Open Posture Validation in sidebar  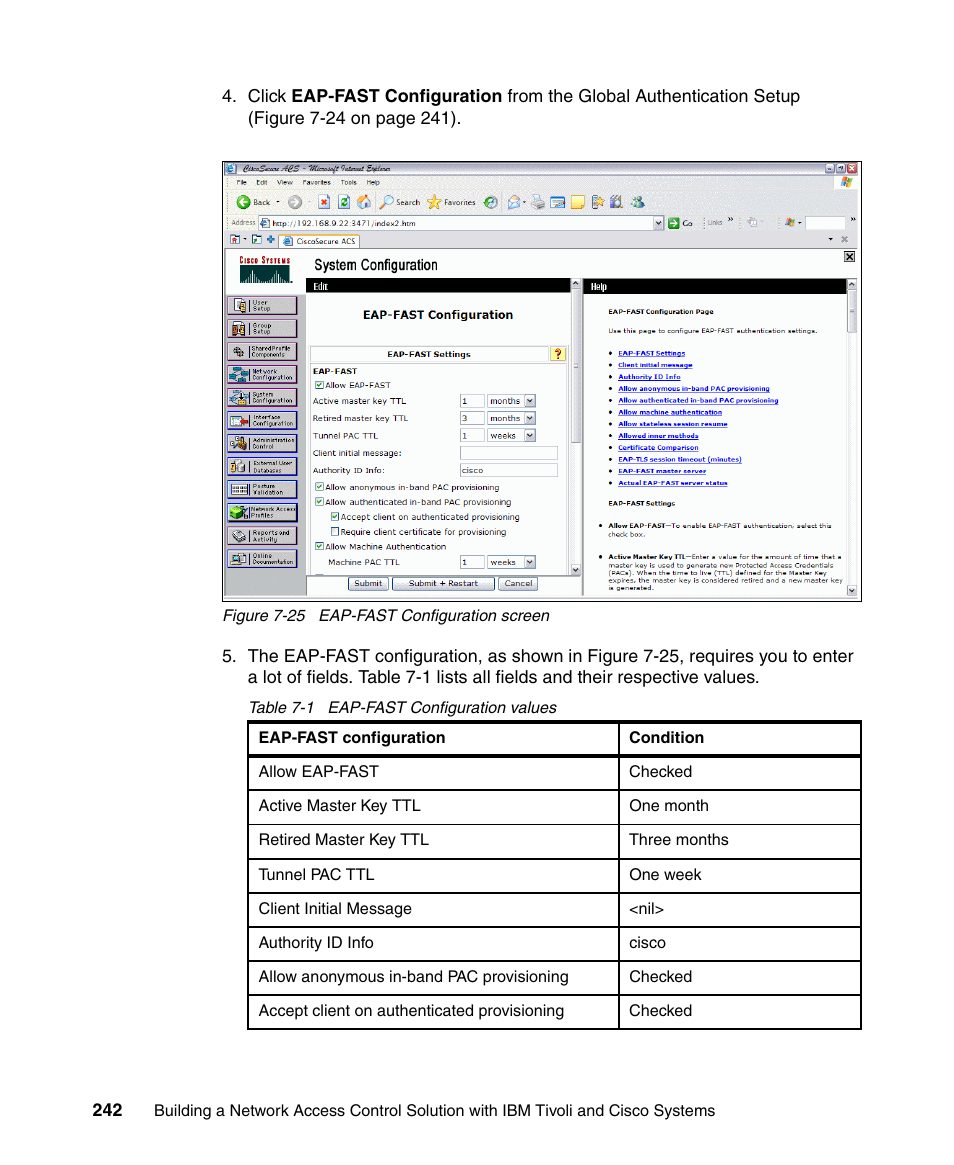click(262, 490)
